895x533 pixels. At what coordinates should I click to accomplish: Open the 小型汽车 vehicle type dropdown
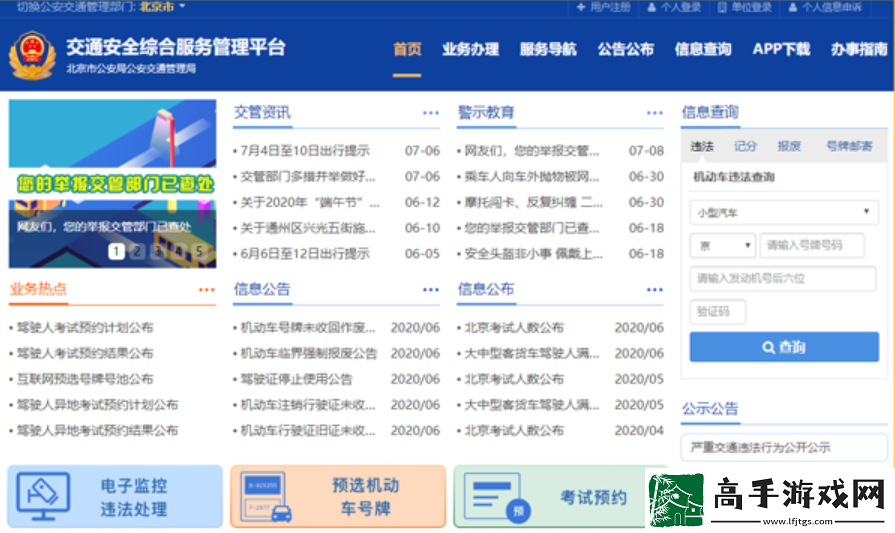tap(784, 212)
